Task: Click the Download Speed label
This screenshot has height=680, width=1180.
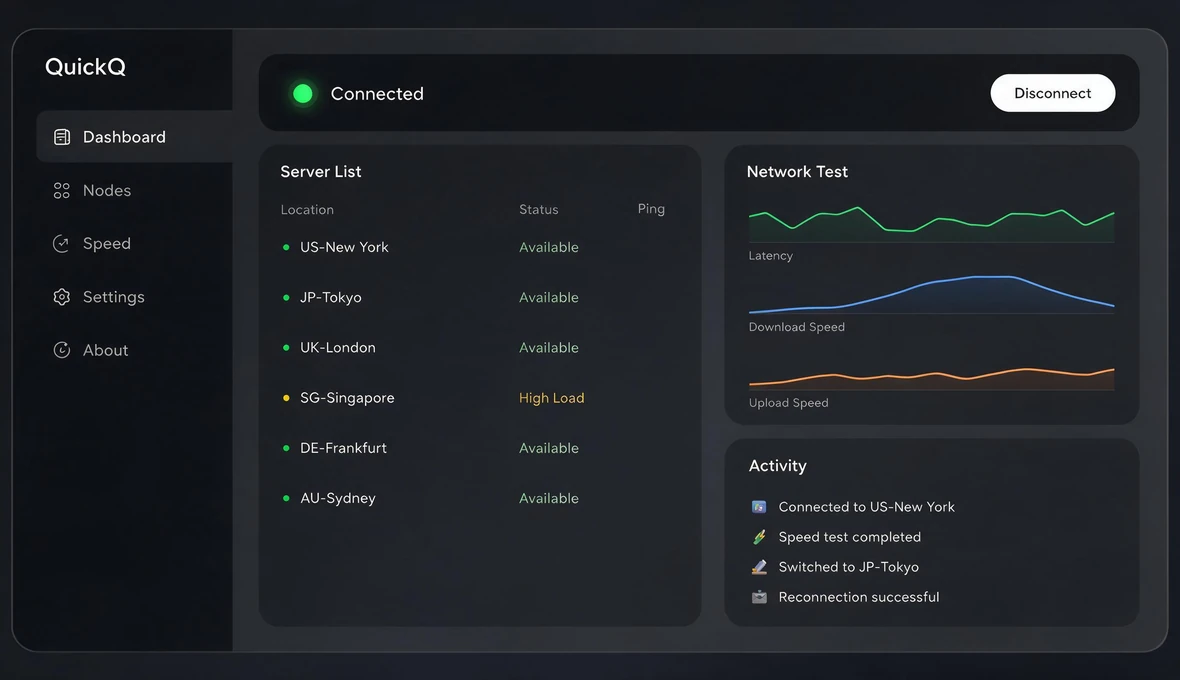Action: (x=797, y=327)
